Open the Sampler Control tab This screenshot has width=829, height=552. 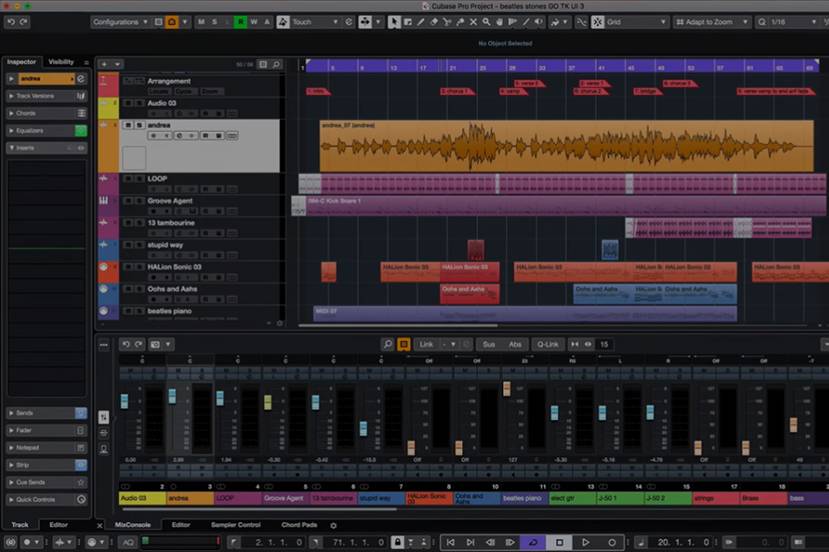[236, 525]
